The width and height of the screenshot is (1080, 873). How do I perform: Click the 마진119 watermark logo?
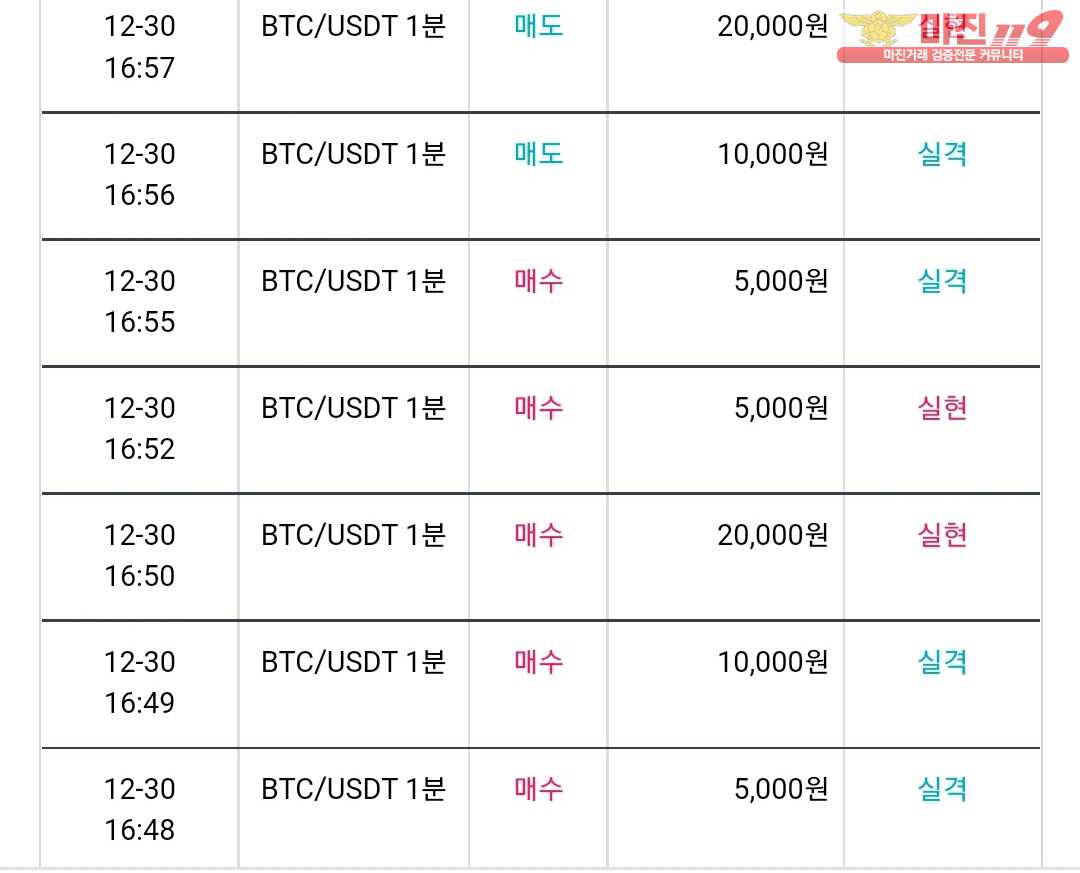coord(953,37)
